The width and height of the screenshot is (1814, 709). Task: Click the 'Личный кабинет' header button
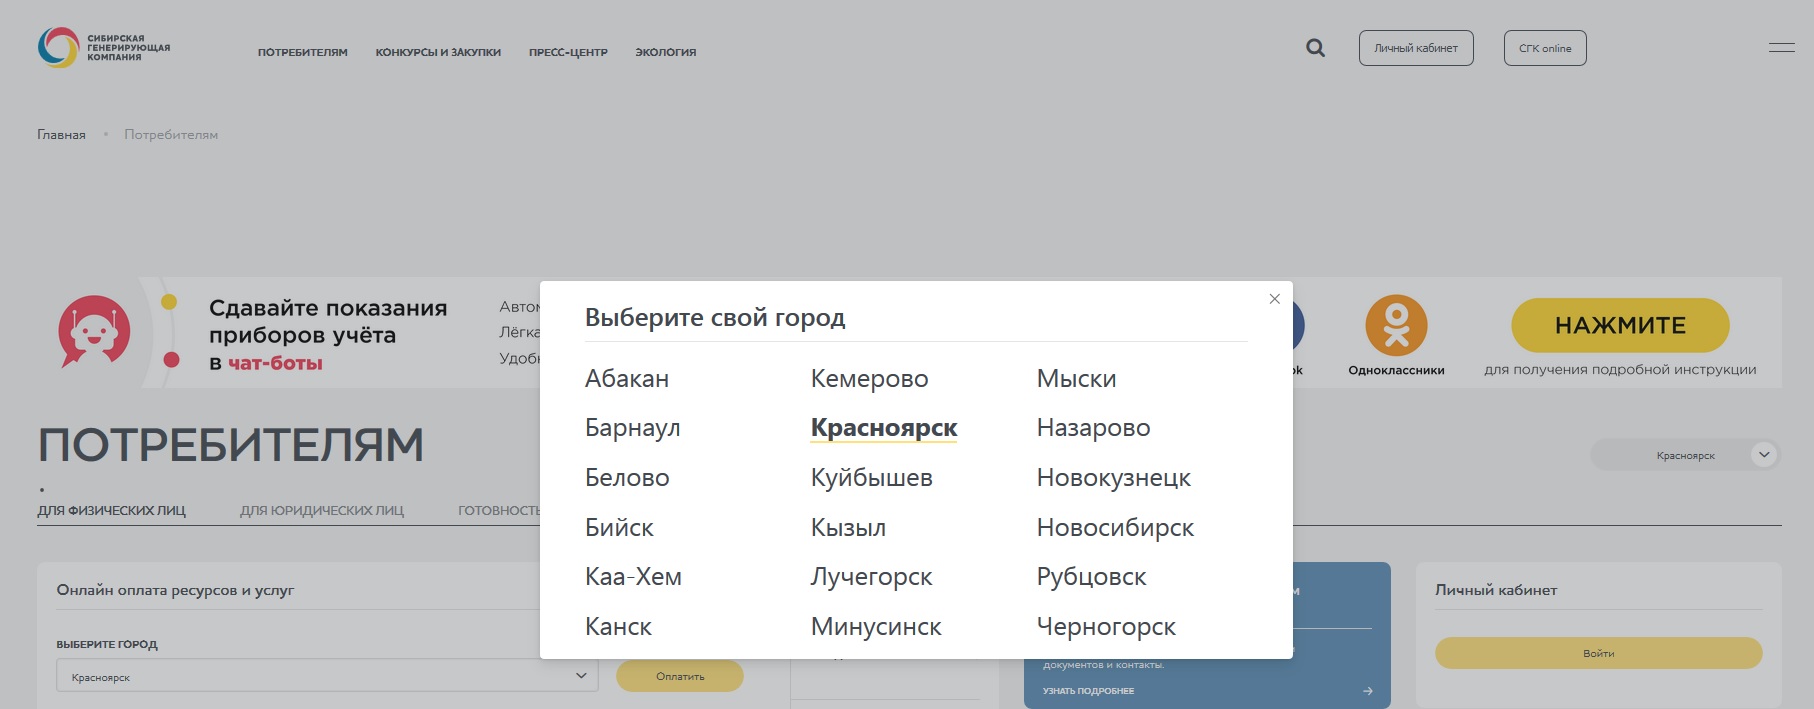[x=1415, y=48]
